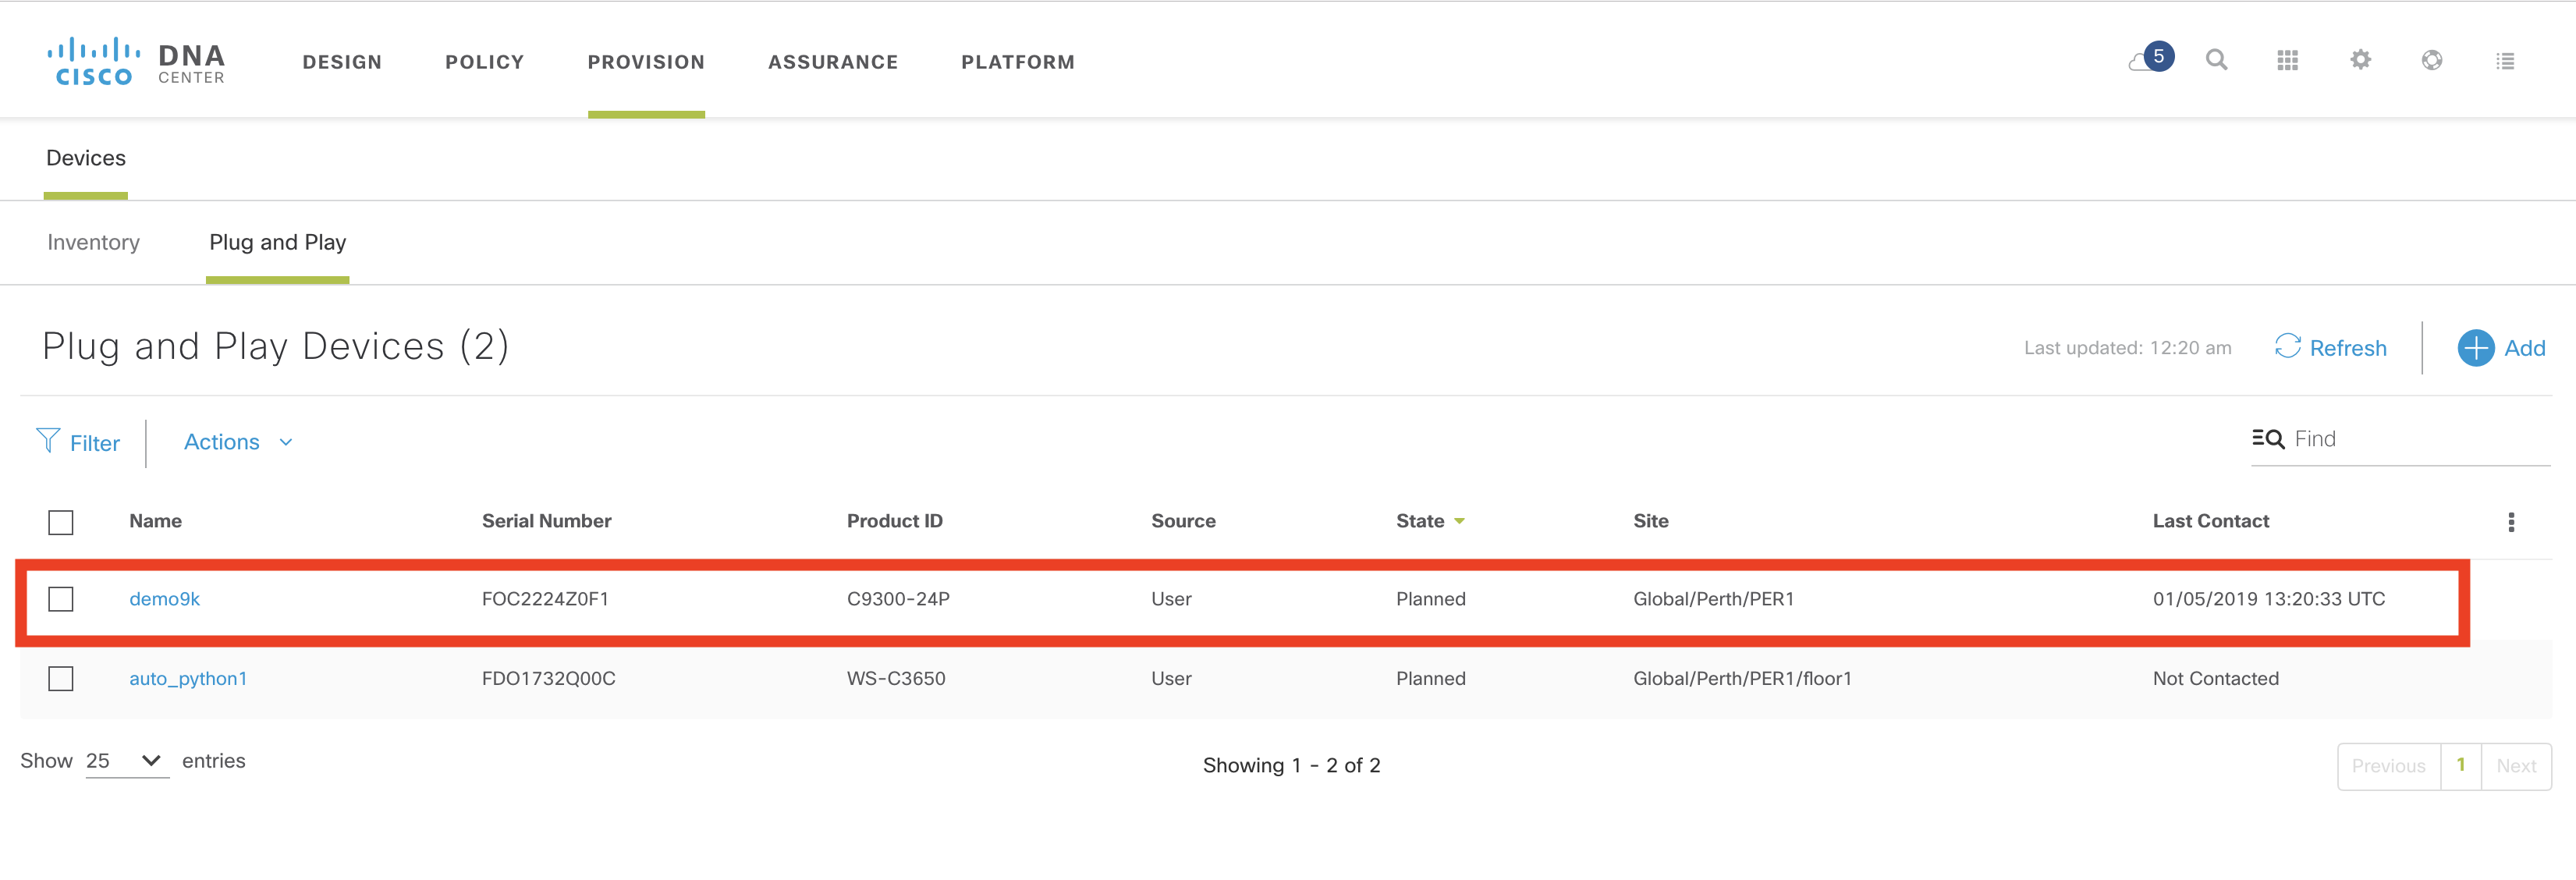Open the Assurance menu
Viewport: 2576px width, 880px height.
tap(832, 62)
